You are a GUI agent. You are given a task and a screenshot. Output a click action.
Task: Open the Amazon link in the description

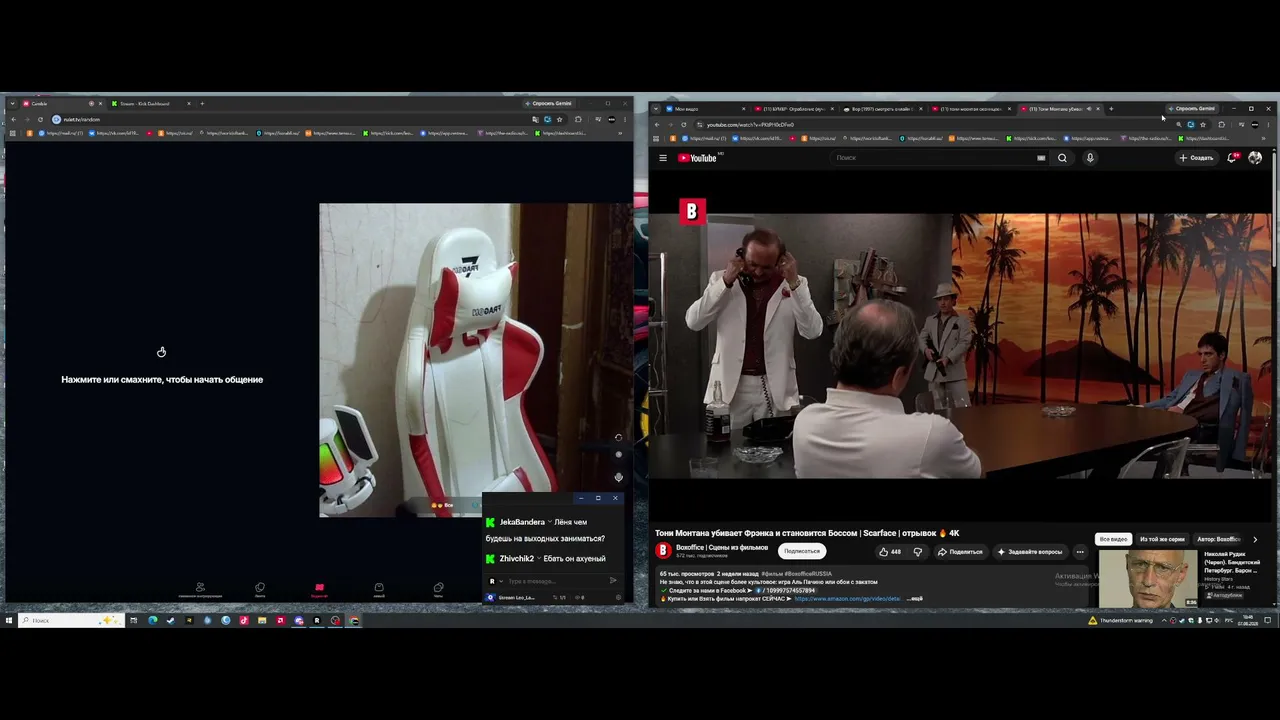pyautogui.click(x=847, y=599)
